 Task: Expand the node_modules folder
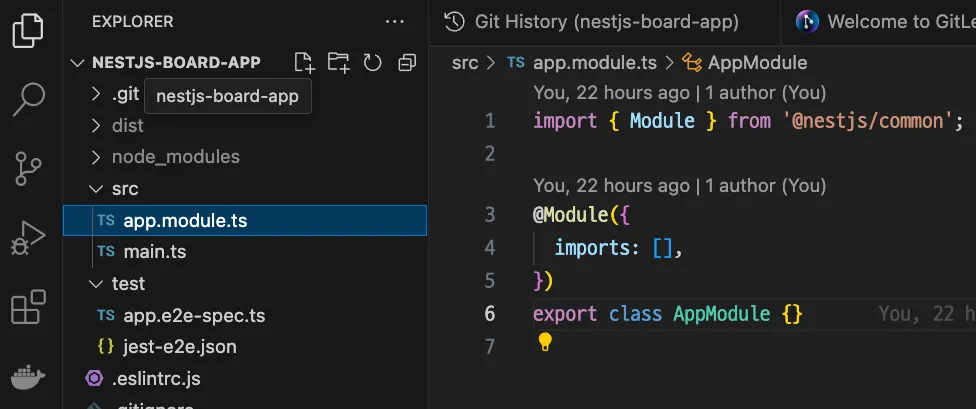point(95,157)
